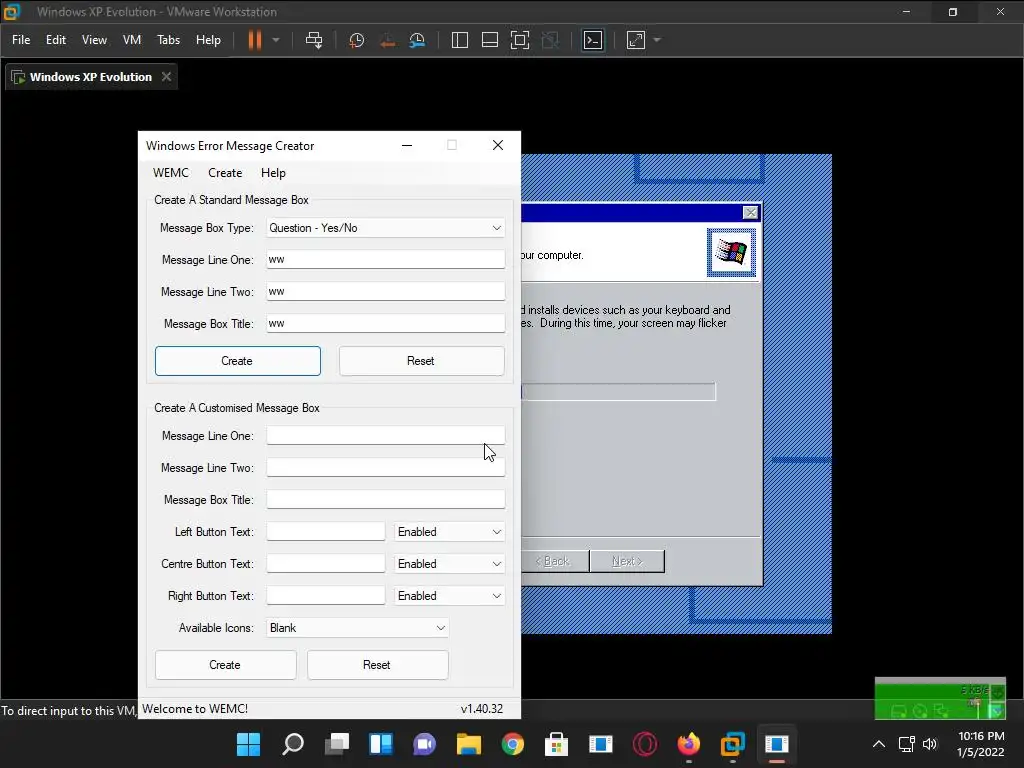Open the VMware View menu
This screenshot has width=1024, height=768.
click(94, 40)
